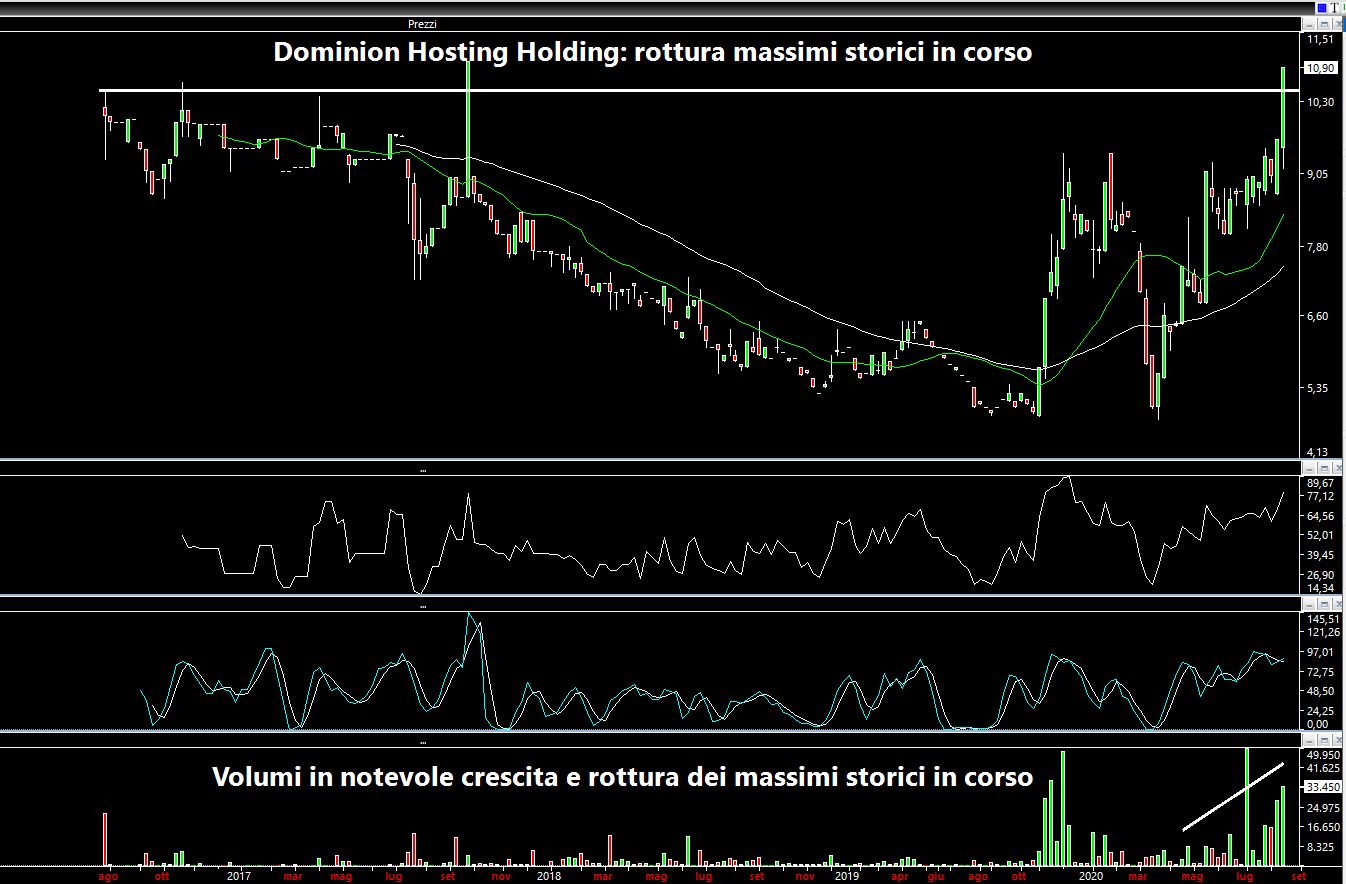This screenshot has height=884, width=1346.
Task: Click the 145,51 oscillator scale value
Action: pos(1321,619)
